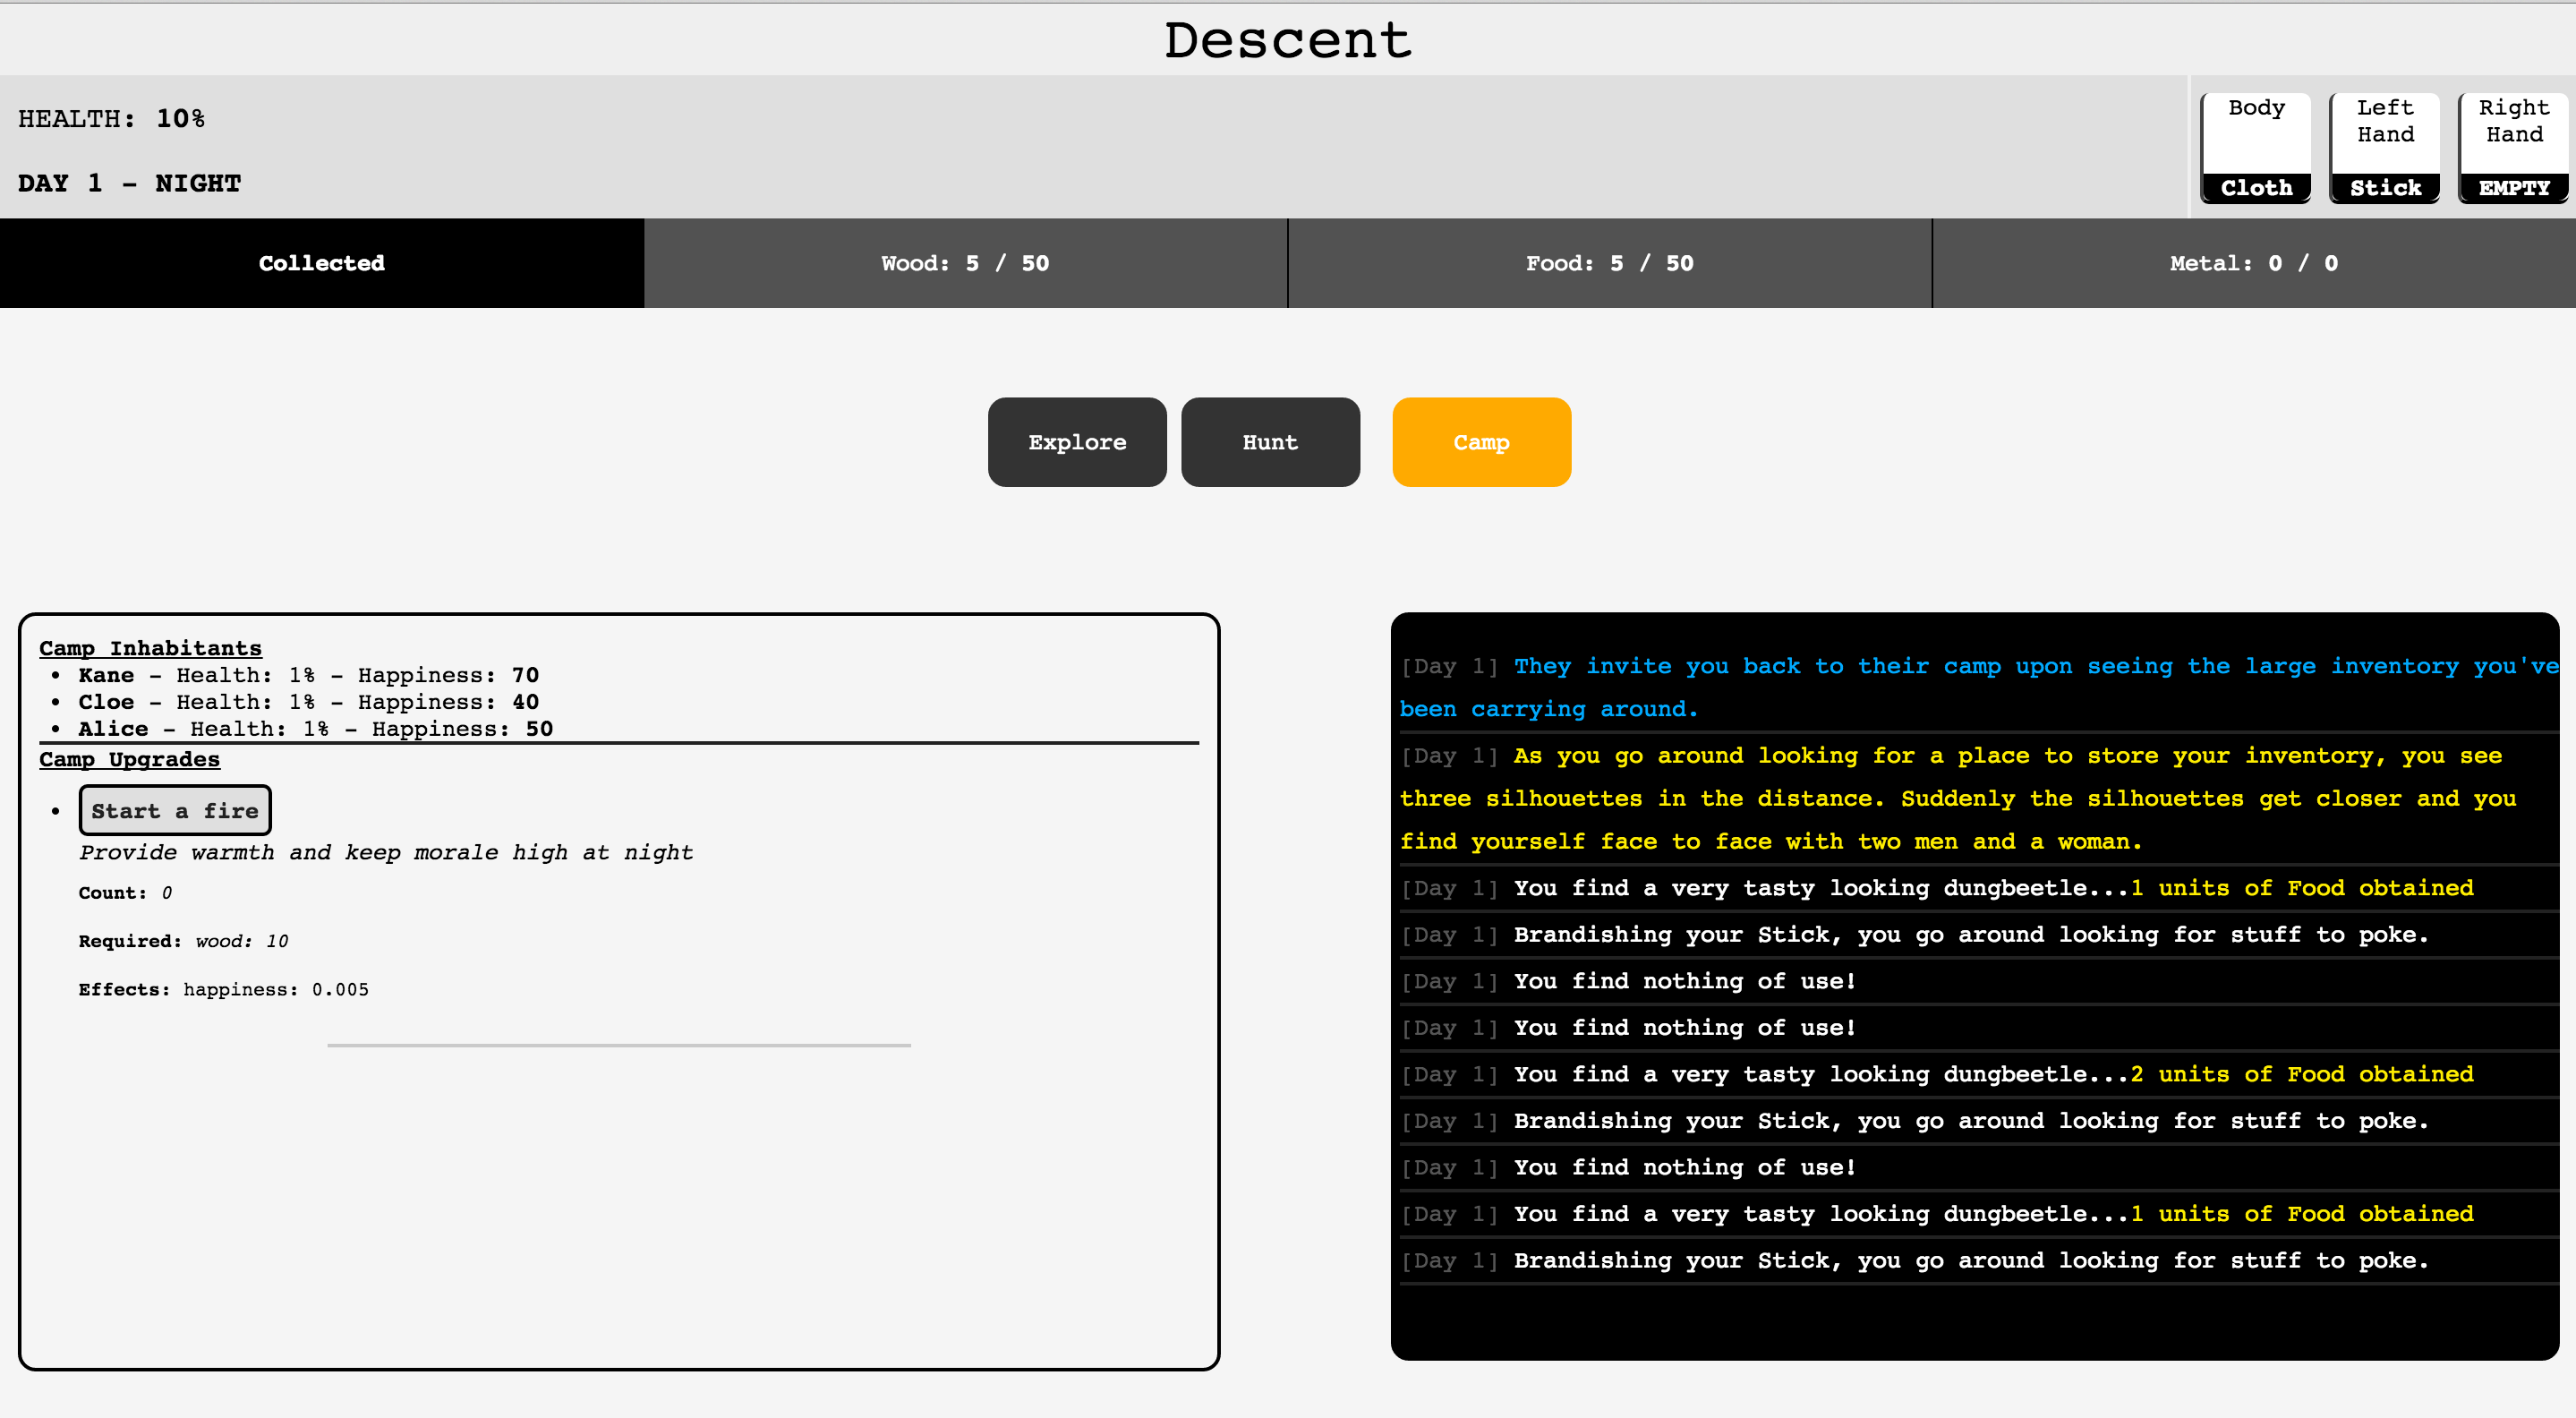Screen dimensions: 2576x1418
Task: Click the Camp Inhabitants heading
Action: click(150, 648)
